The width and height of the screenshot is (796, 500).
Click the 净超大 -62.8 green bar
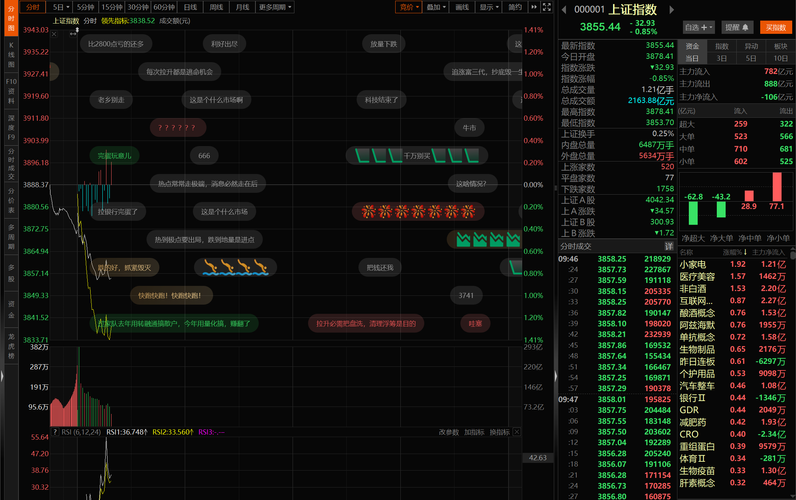693,213
